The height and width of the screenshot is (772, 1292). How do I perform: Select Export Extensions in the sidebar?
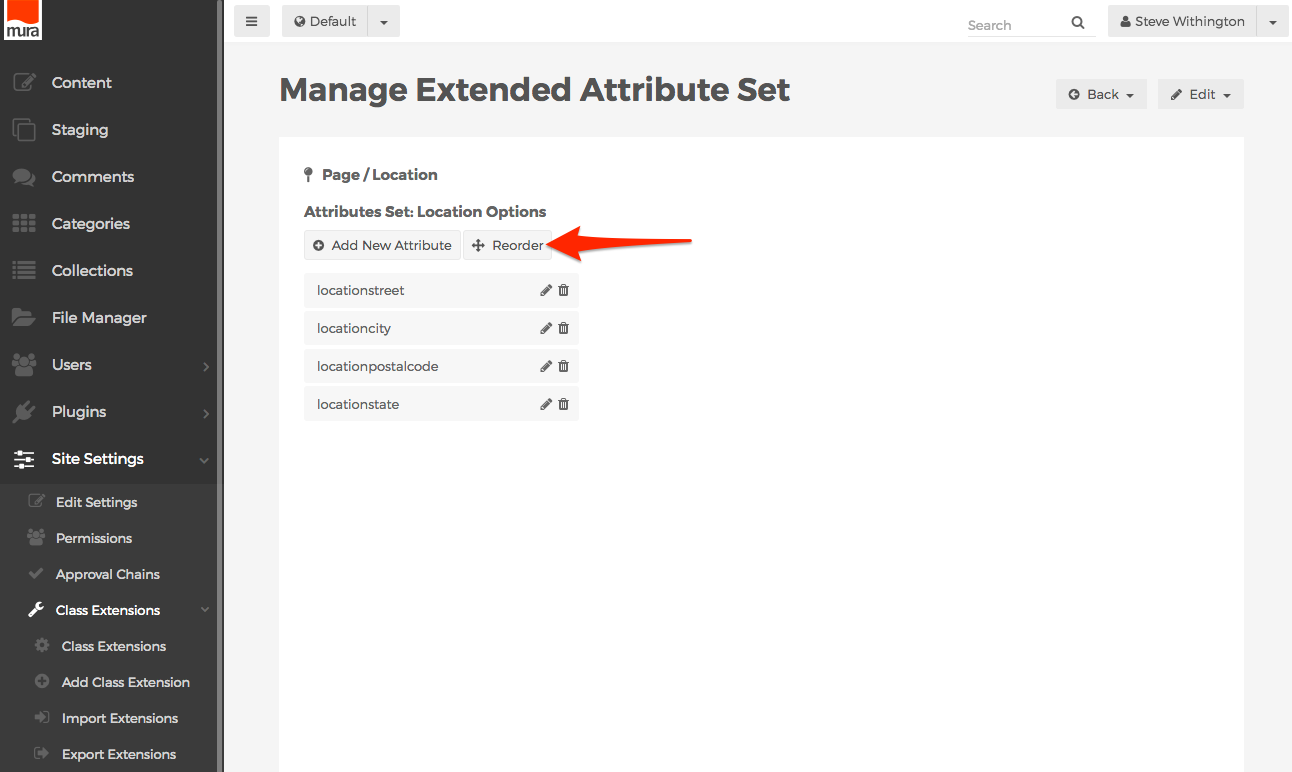coord(118,754)
